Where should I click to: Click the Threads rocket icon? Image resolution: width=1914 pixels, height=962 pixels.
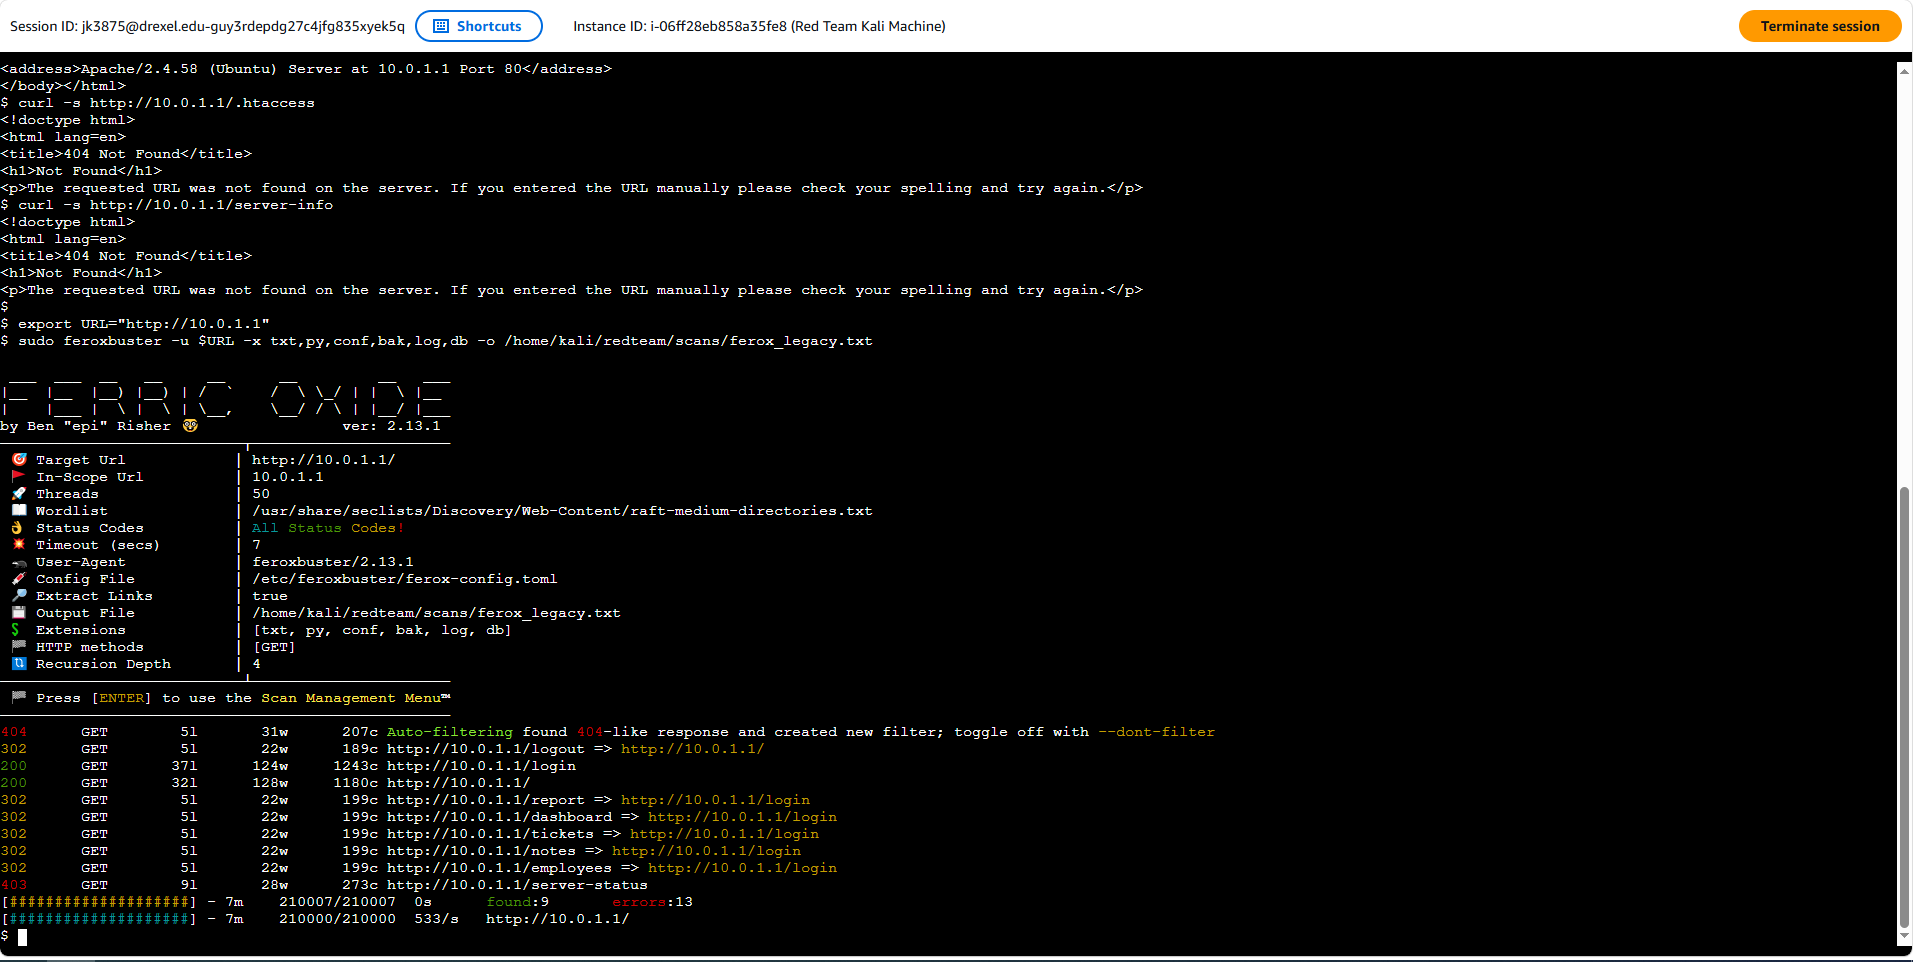19,493
